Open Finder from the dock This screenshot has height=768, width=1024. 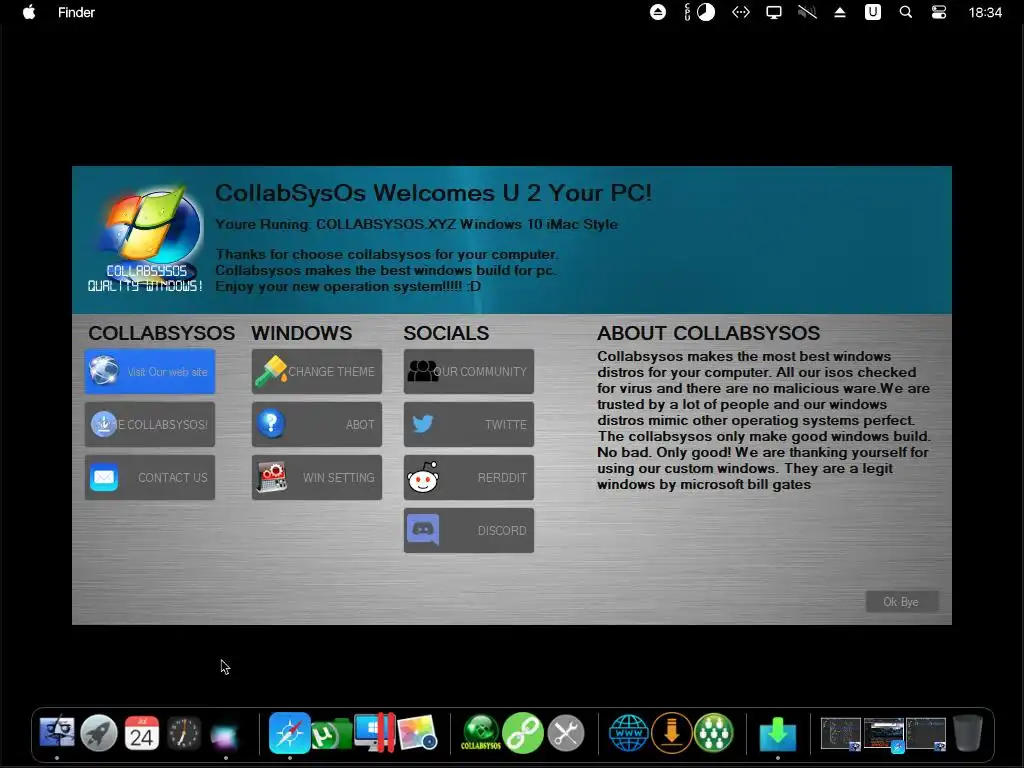click(x=57, y=733)
